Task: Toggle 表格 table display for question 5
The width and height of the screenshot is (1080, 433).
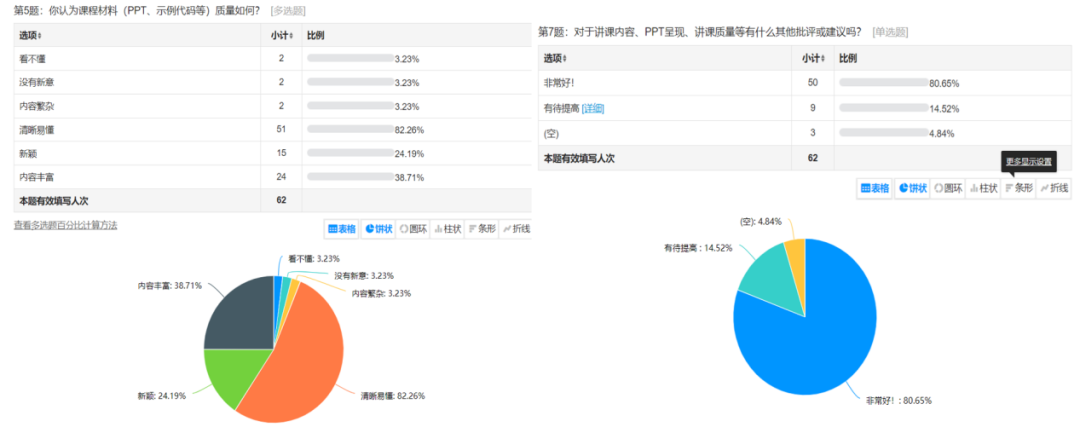Action: click(x=342, y=229)
